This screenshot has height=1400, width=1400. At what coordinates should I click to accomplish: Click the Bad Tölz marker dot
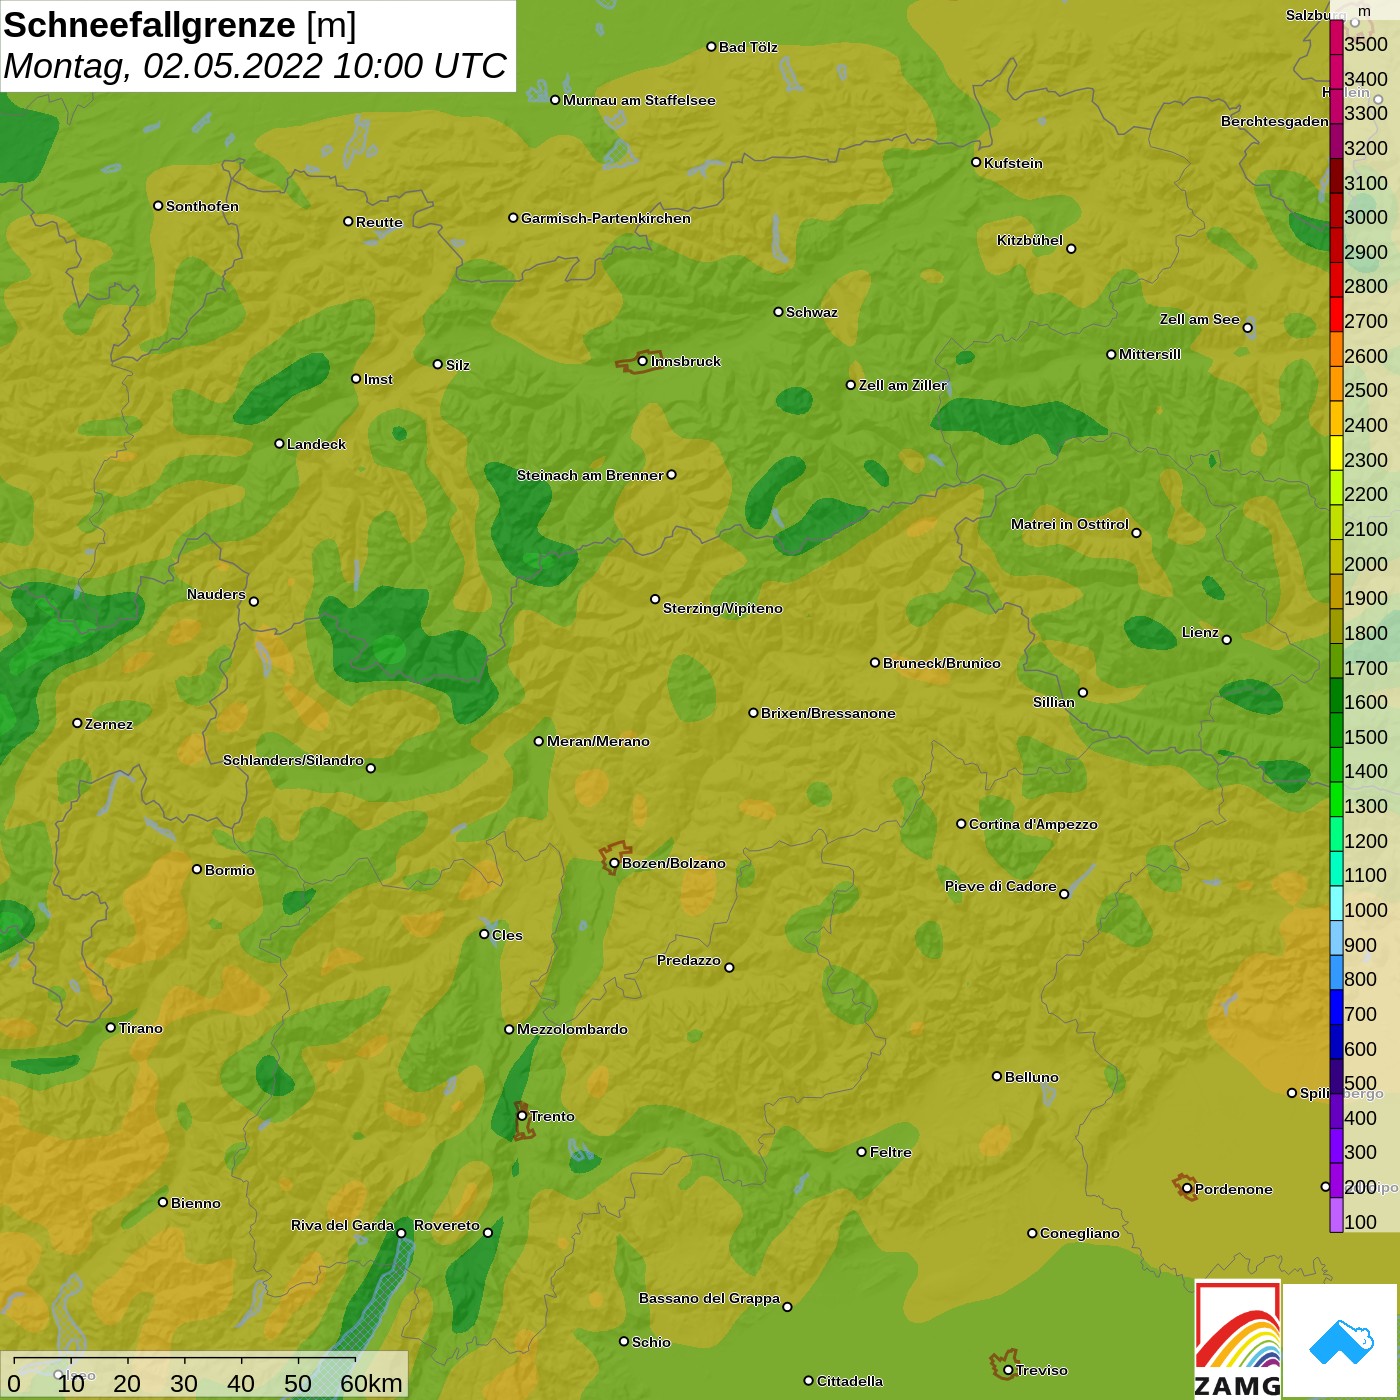point(711,46)
